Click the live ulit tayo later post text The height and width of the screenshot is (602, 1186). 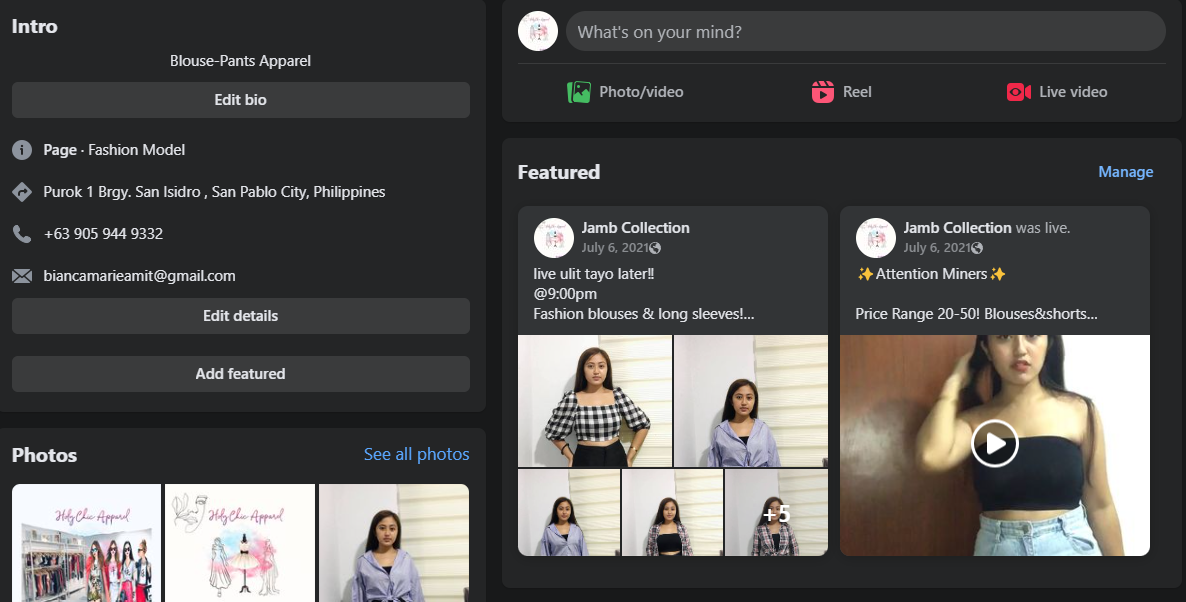click(594, 274)
